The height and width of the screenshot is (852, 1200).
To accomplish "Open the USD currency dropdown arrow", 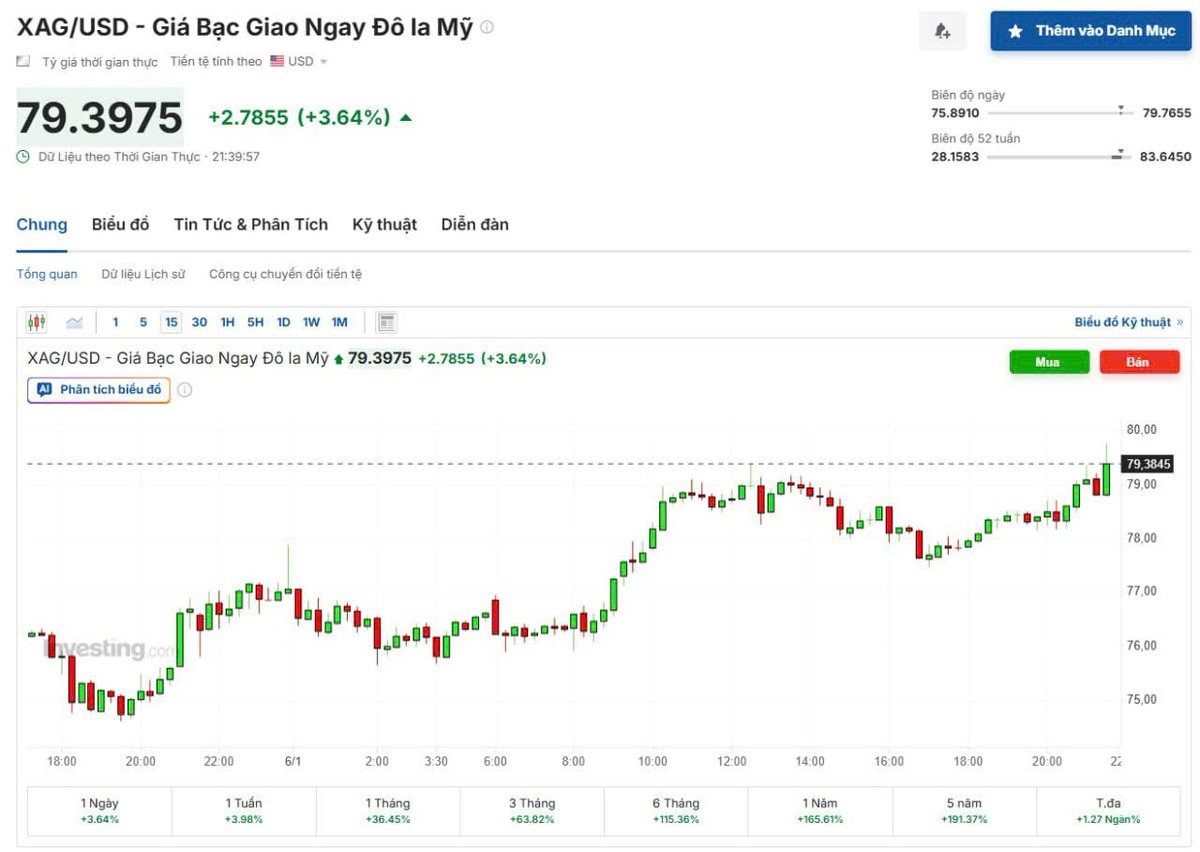I will [x=323, y=62].
